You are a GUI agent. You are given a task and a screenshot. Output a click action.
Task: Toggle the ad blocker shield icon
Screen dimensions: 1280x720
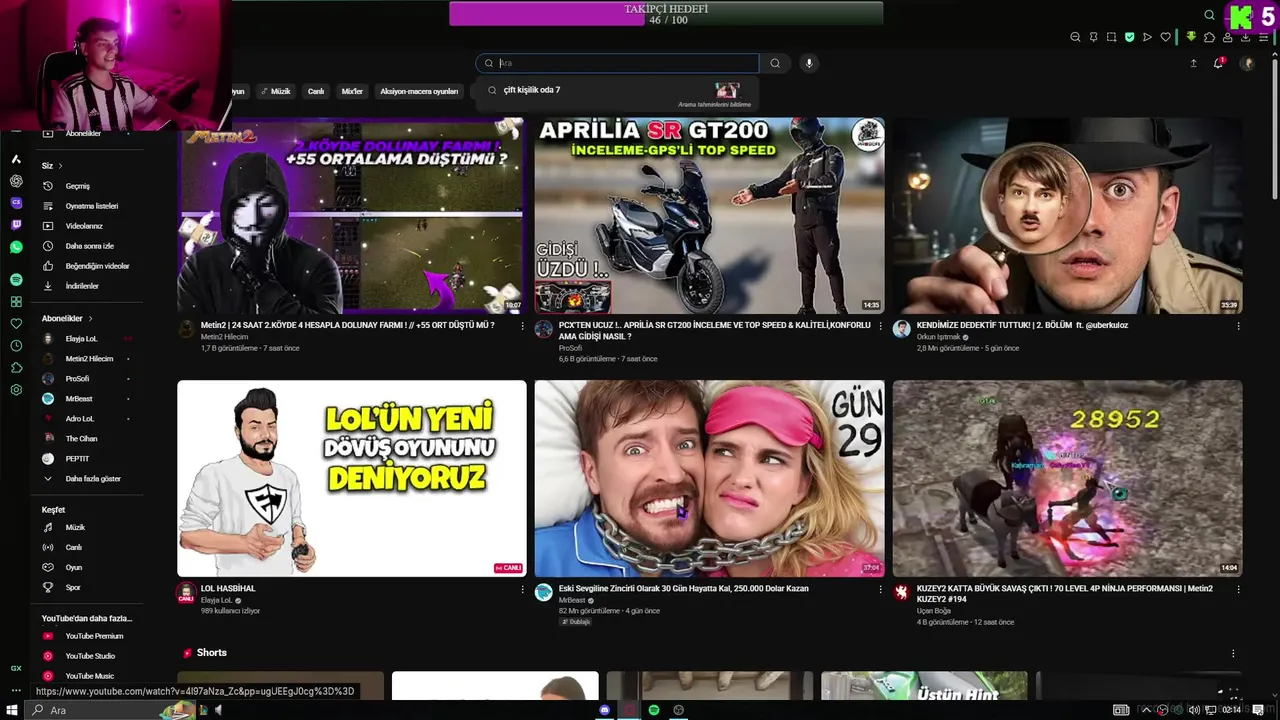(x=1129, y=37)
